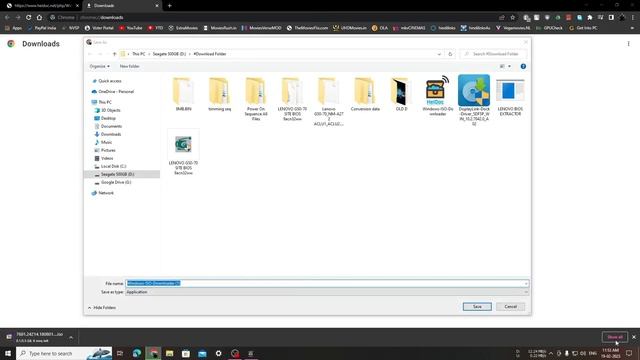Select Local Disk (C:) in the navigation pane
The width and height of the screenshot is (640, 360).
(x=113, y=166)
